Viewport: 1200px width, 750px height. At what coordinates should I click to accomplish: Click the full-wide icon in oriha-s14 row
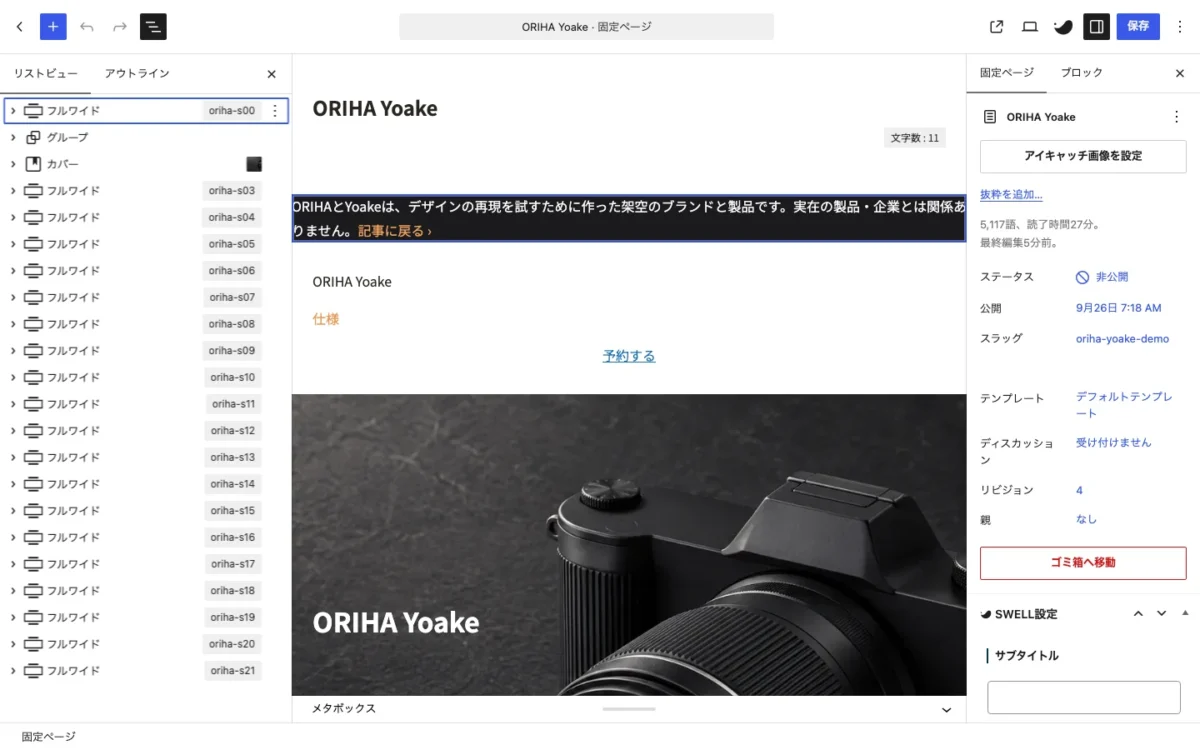click(x=33, y=484)
